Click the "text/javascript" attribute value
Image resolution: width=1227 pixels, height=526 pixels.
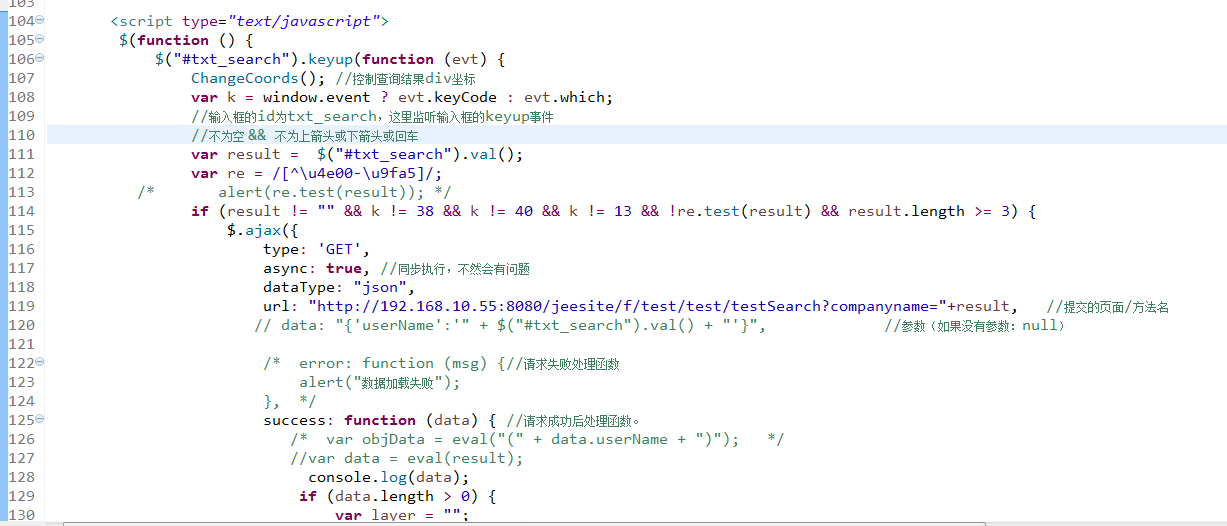point(303,21)
